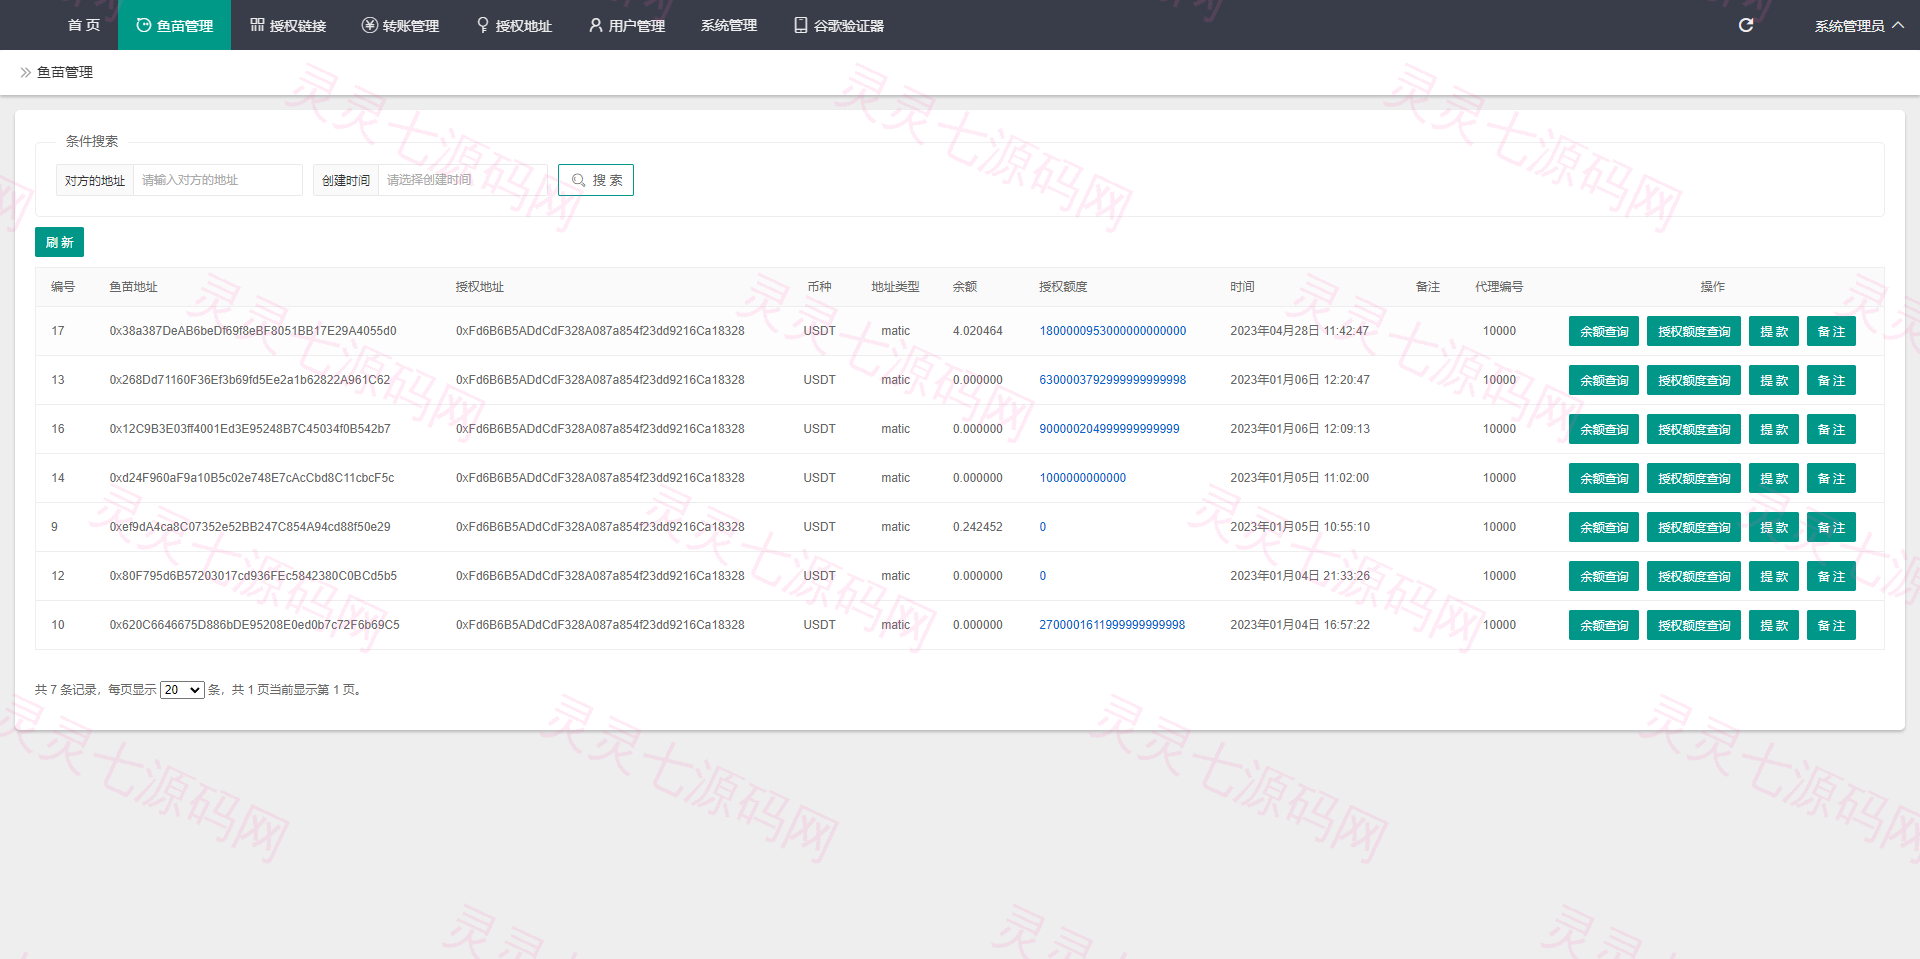Click authorization amount 1000000000000
This screenshot has width=1920, height=959.
click(x=1083, y=478)
